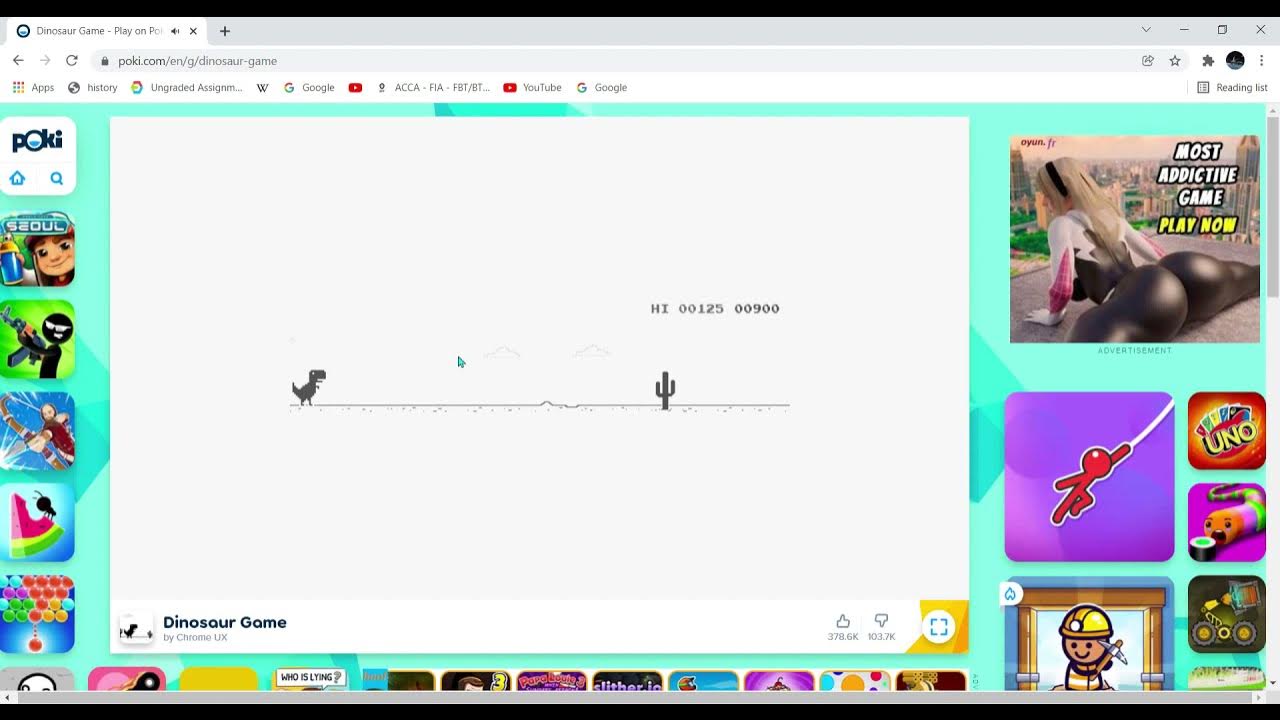The height and width of the screenshot is (720, 1280).
Task: Open Ungraded Assignment bookmark
Action: (x=187, y=88)
